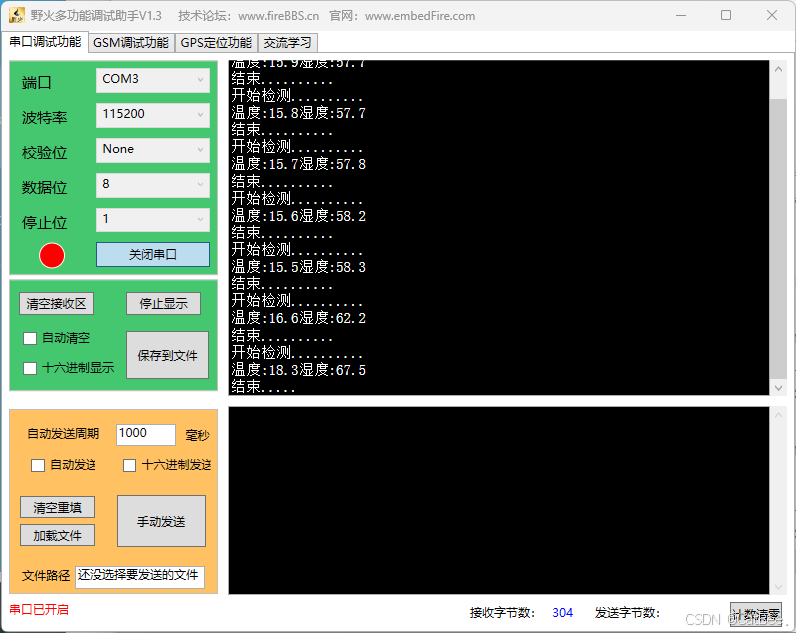Enable the 自动发送 checkbox
796x633 pixels.
(38, 465)
